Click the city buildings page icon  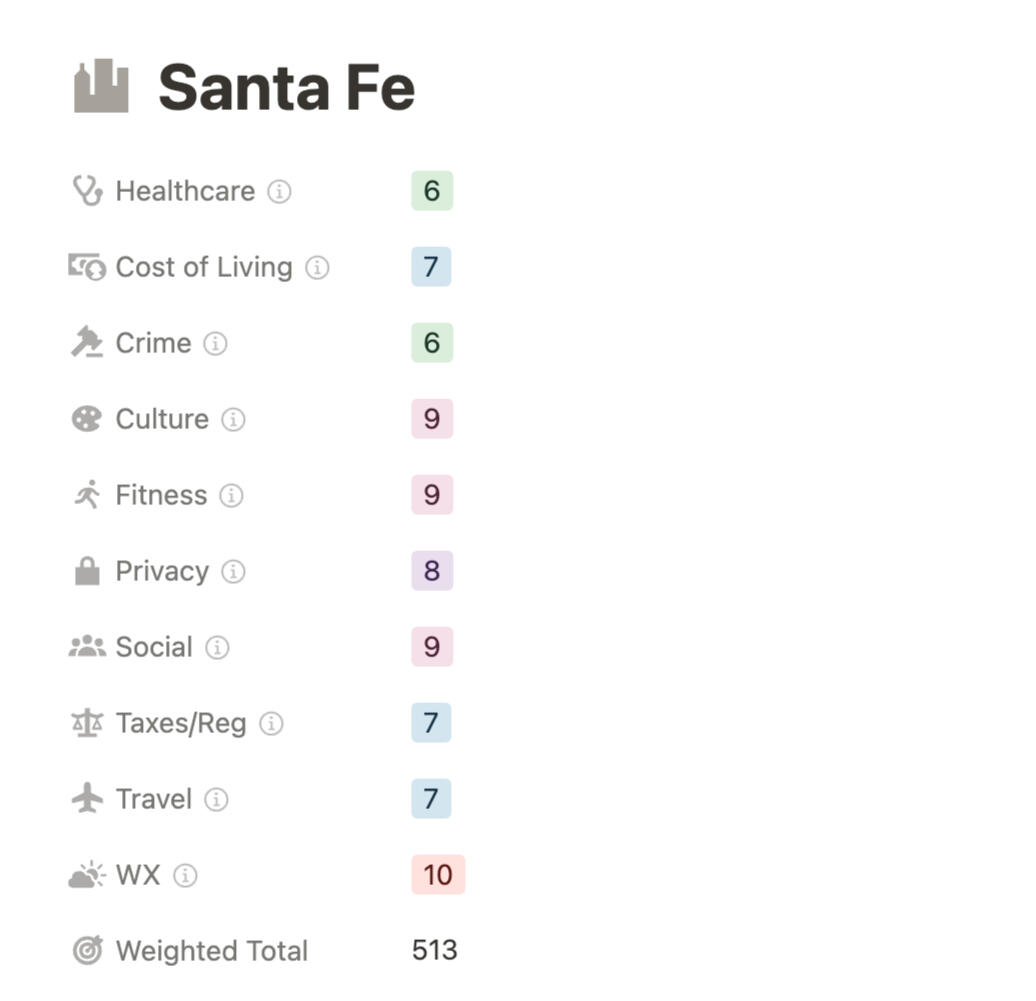point(101,86)
